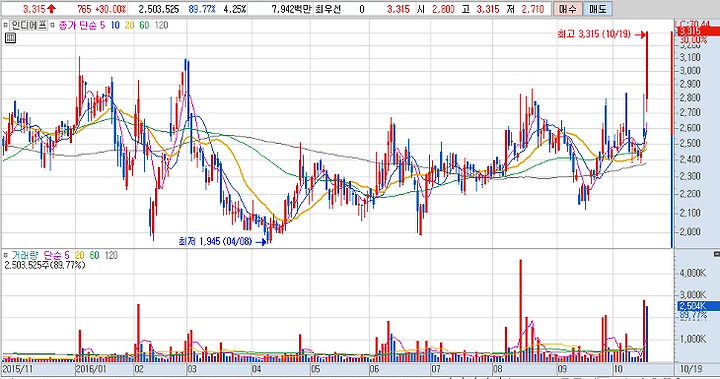
Task: Select the volume panel 120 average label
Action: [x=111, y=255]
